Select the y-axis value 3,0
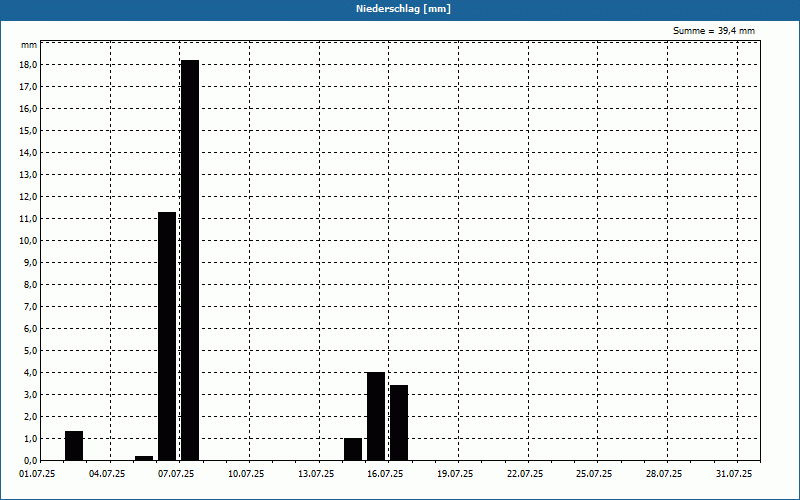 (x=30, y=394)
